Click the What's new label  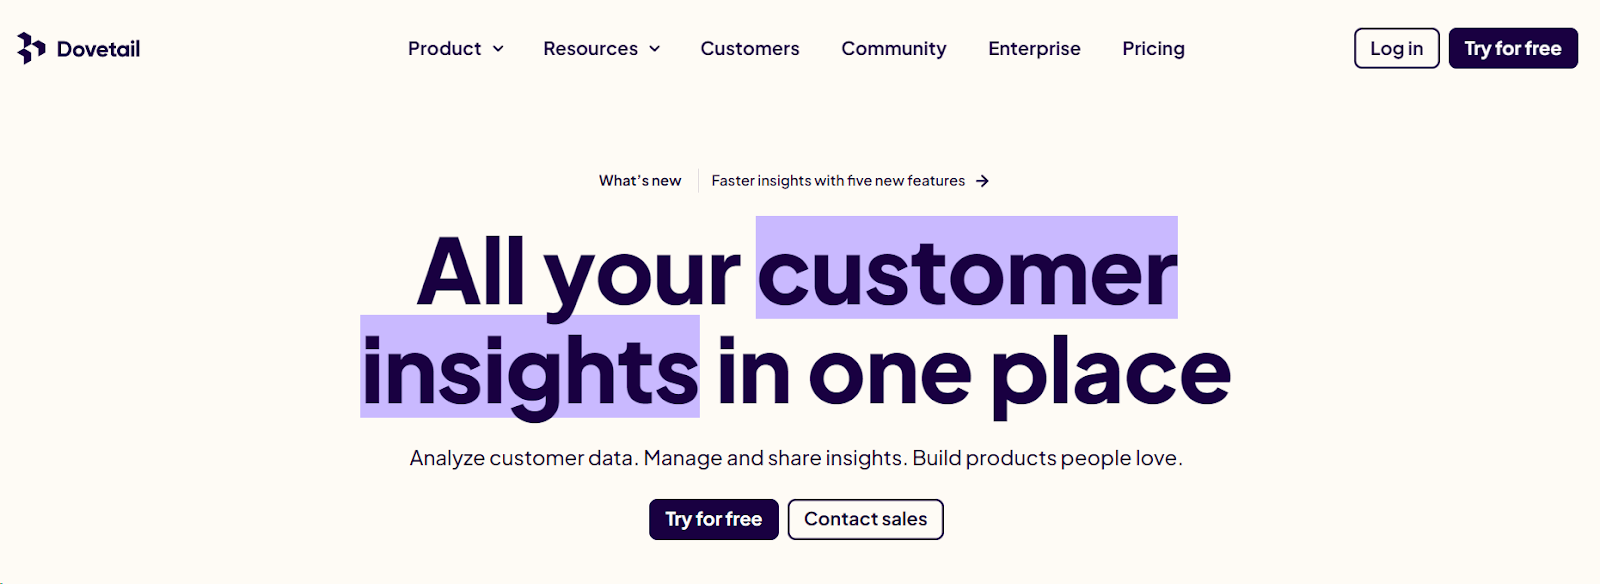pos(639,180)
